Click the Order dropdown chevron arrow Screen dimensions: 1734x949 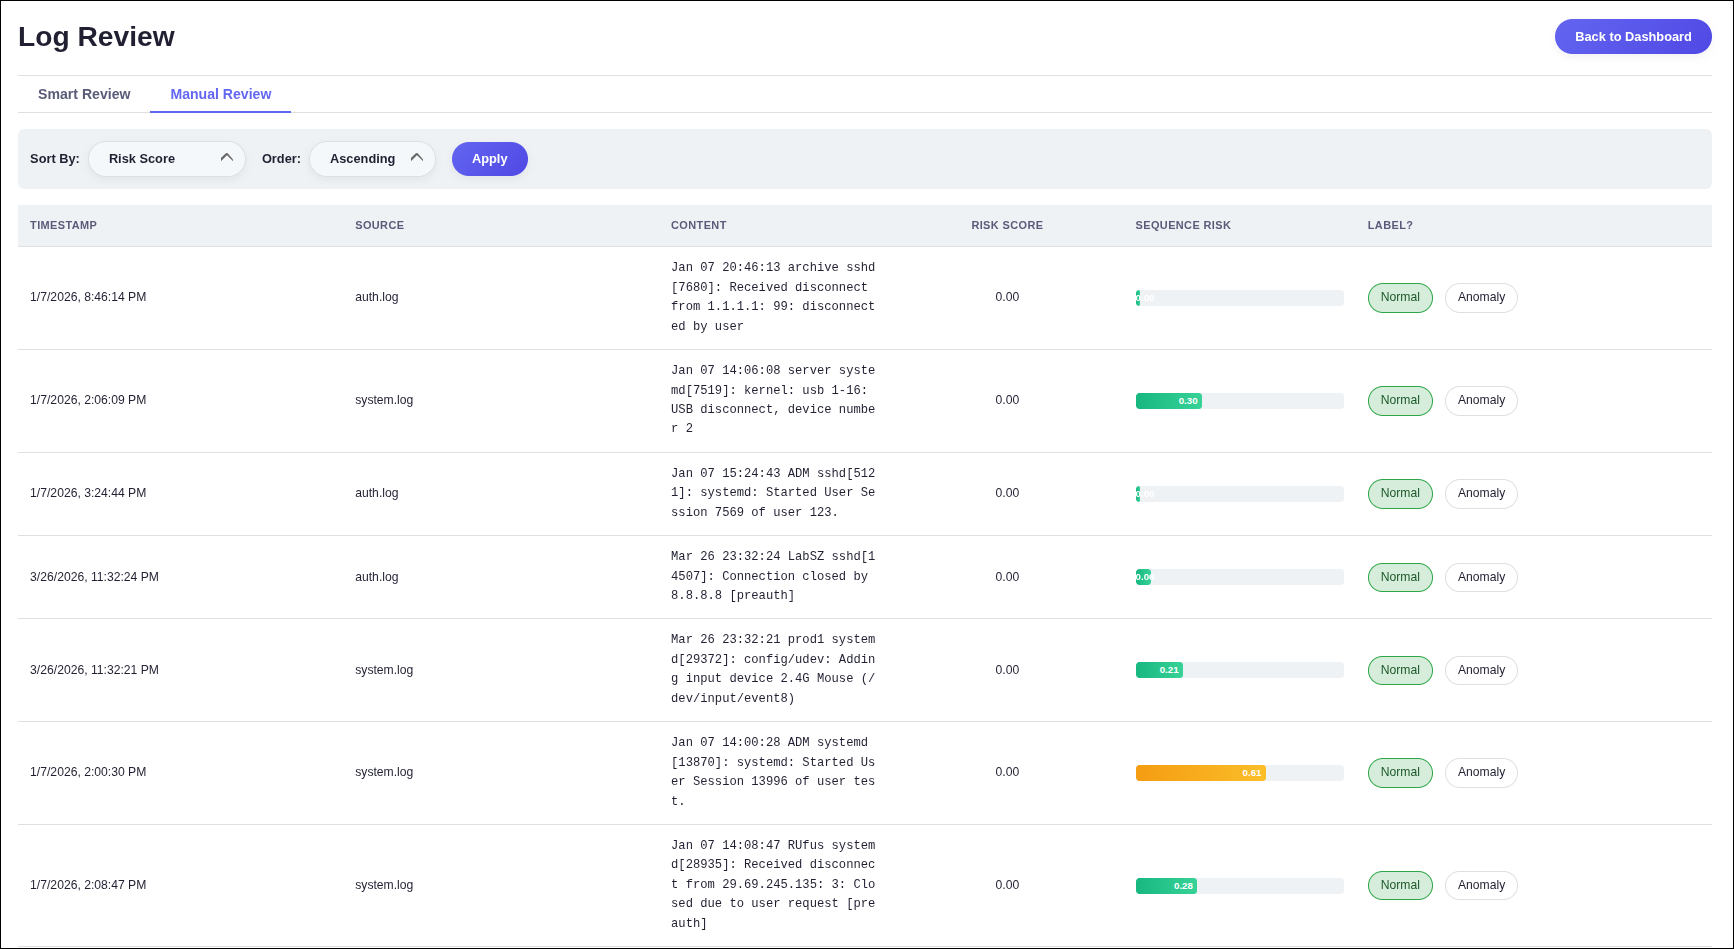(x=417, y=158)
